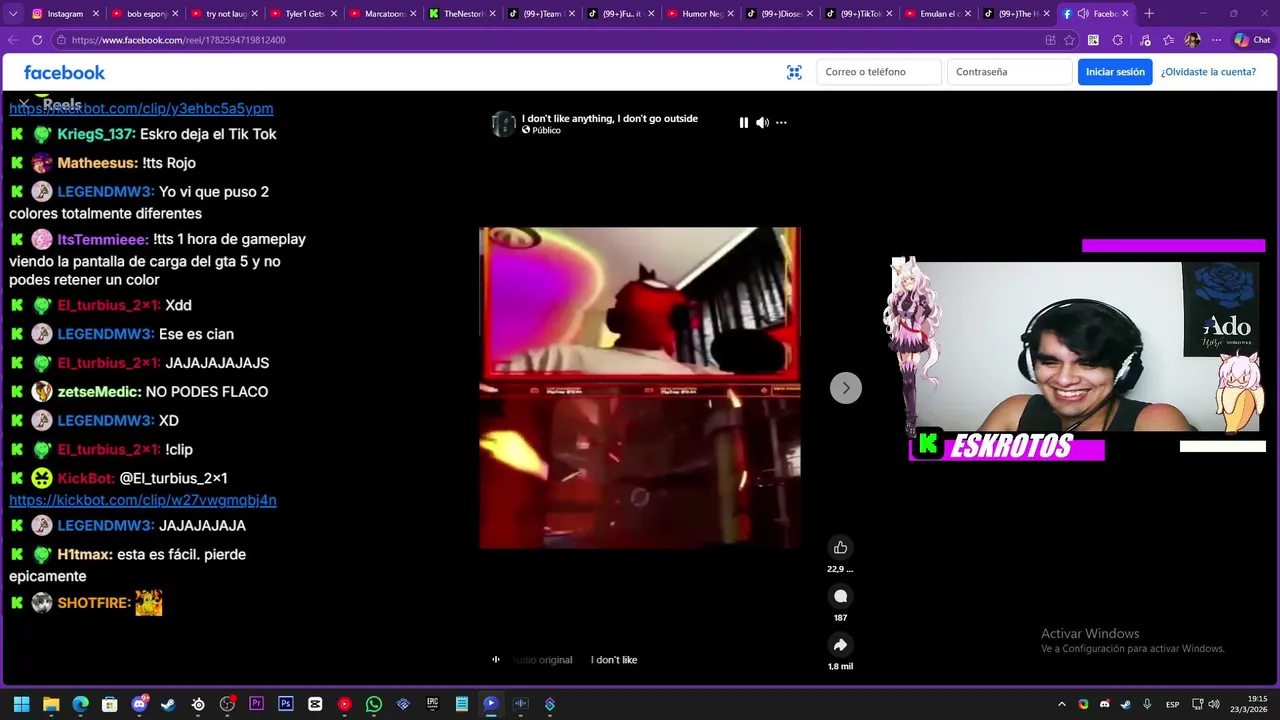Click the Discord tray icon
The height and width of the screenshot is (720, 1280).
point(1104,704)
